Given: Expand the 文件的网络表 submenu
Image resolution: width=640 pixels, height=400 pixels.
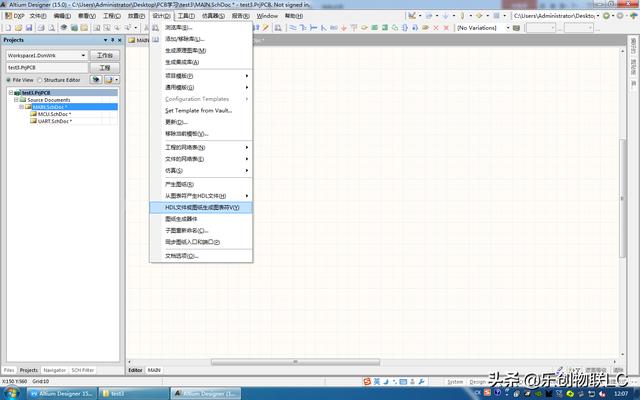Looking at the screenshot, I should coord(201,159).
